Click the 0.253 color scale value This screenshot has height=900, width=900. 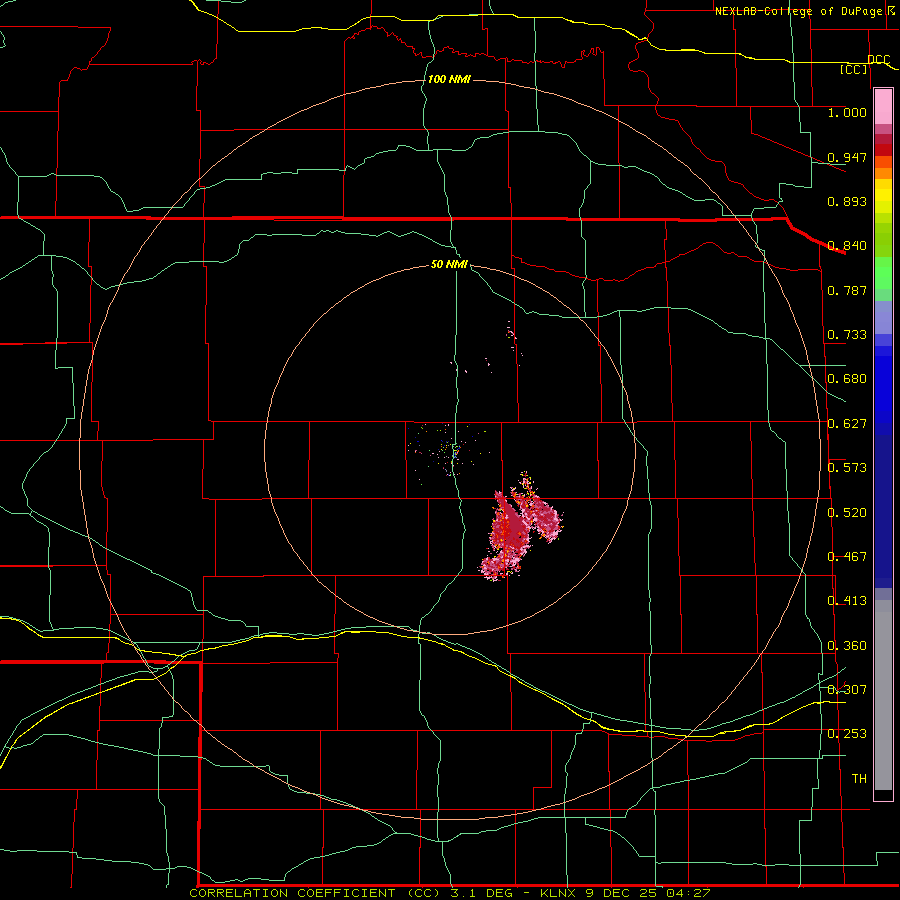coord(847,734)
